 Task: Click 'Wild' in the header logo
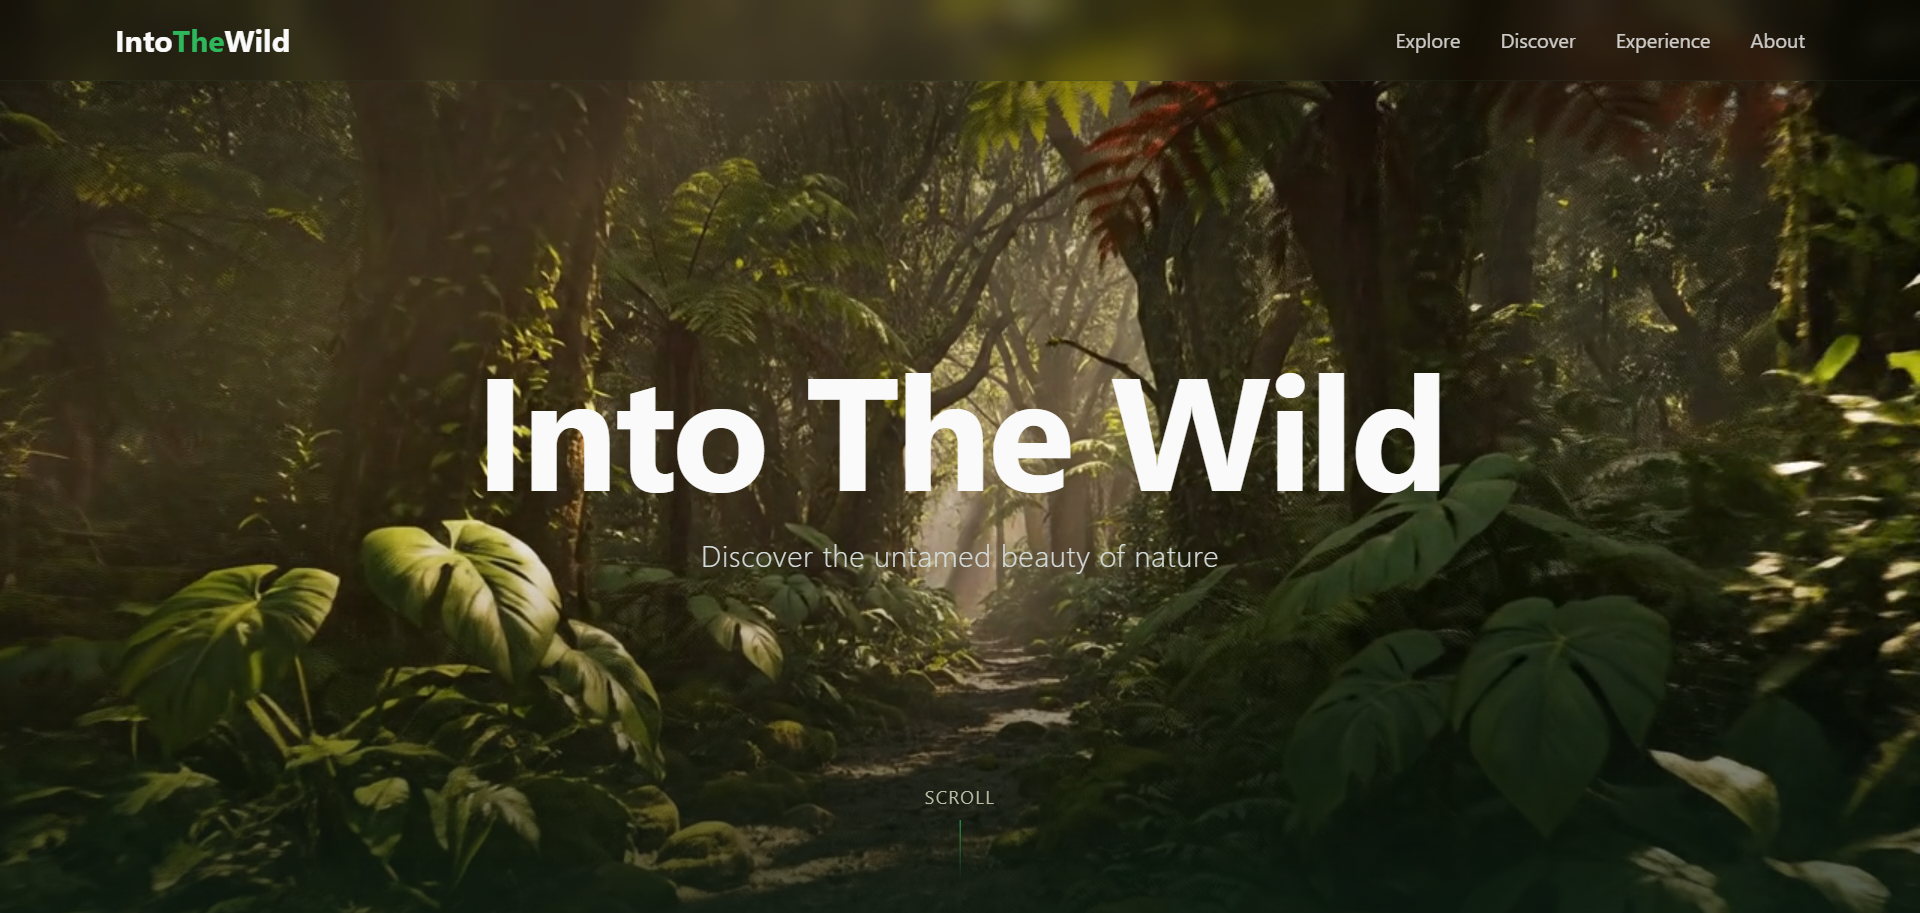pos(257,41)
